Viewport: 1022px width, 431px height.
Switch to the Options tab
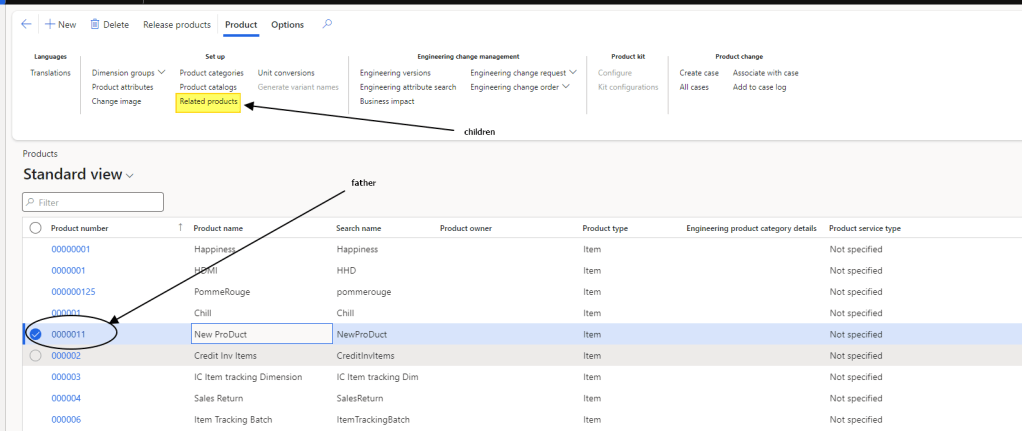pos(287,25)
